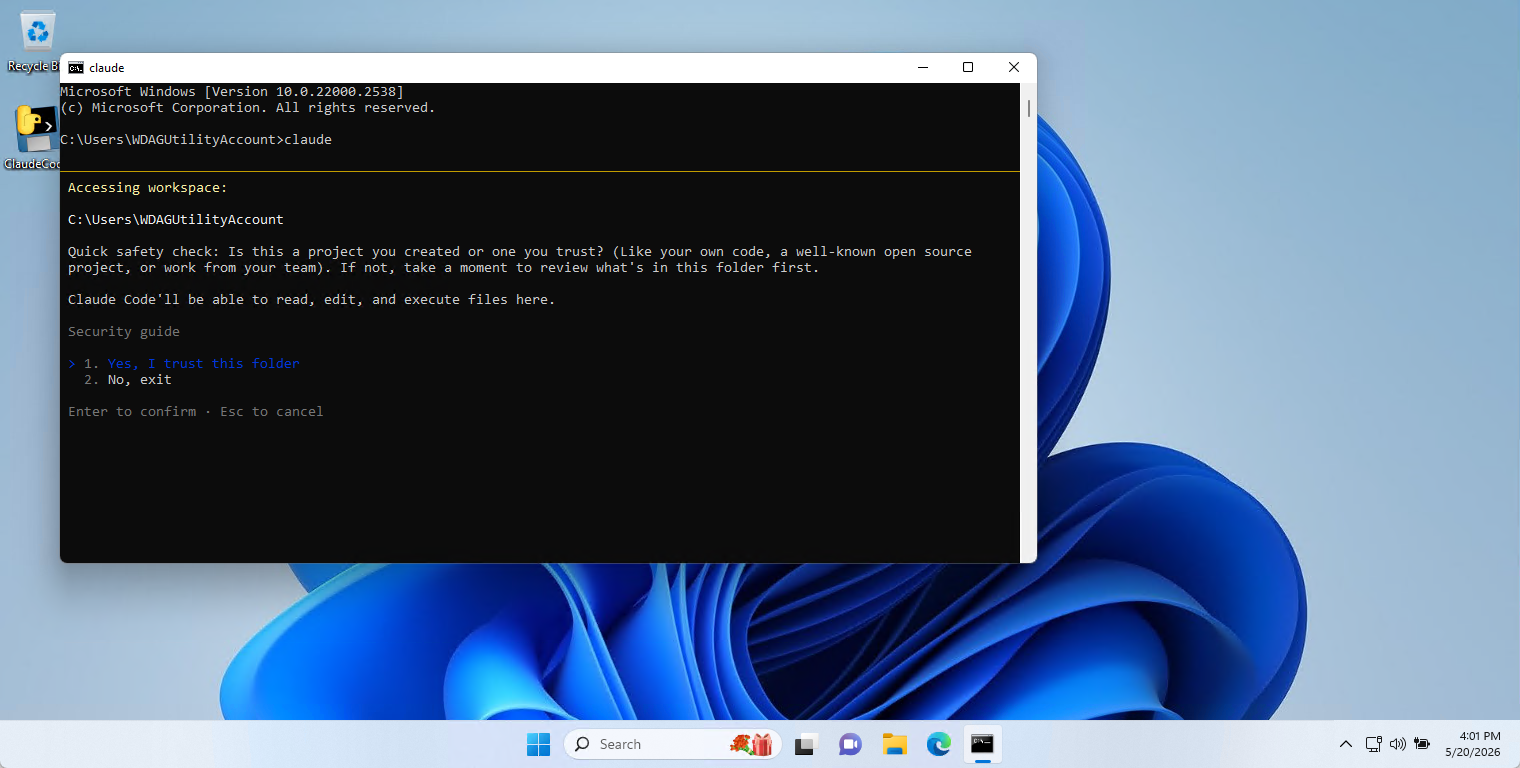Click the workspace path under "Accessing workspace:"
The width and height of the screenshot is (1520, 768).
pos(176,220)
